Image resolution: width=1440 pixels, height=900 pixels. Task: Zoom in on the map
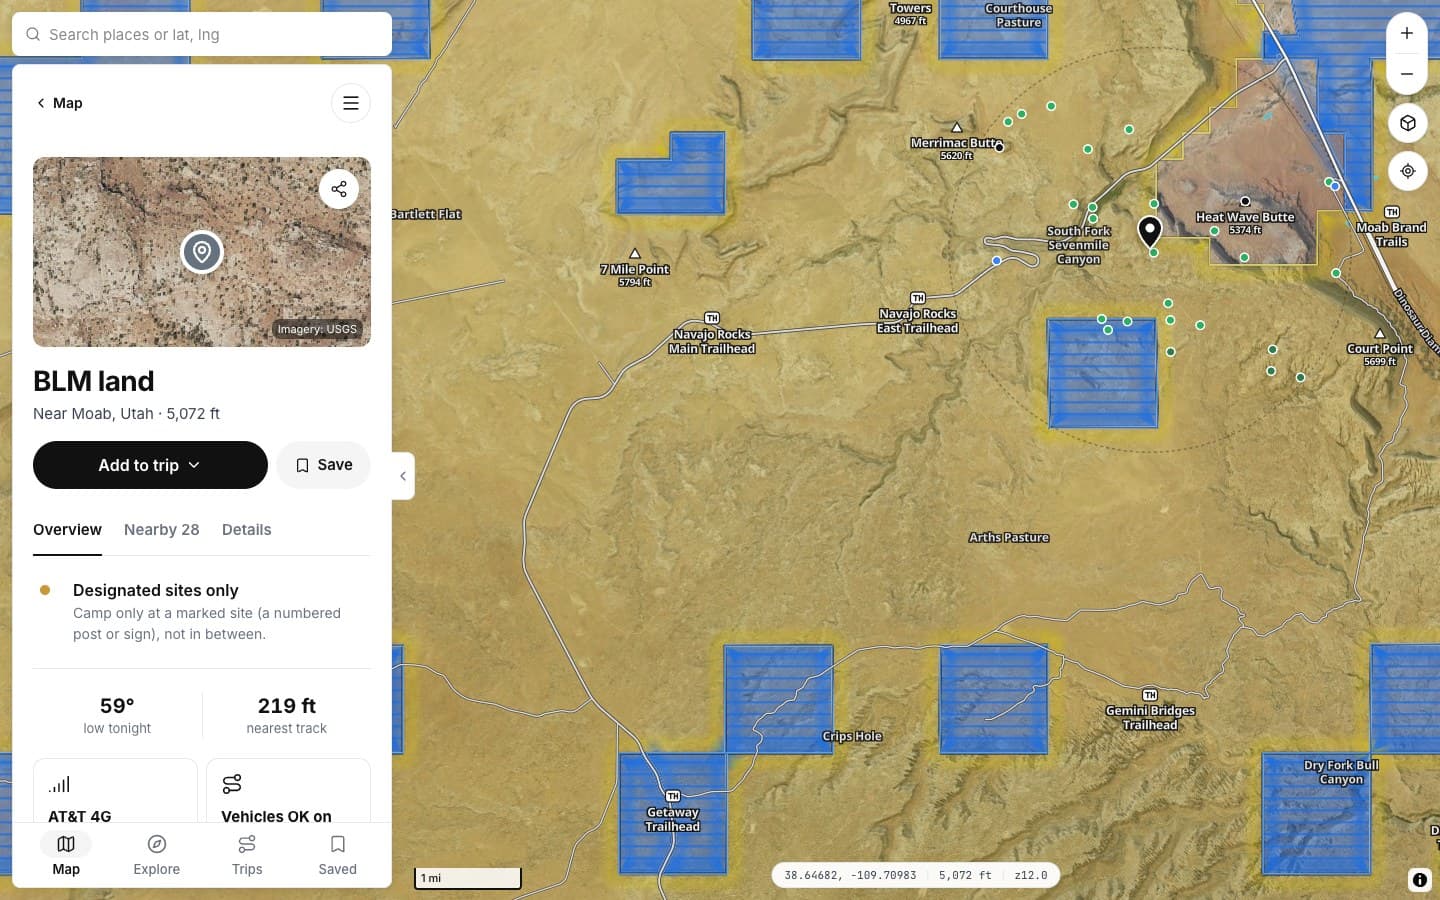click(1407, 33)
